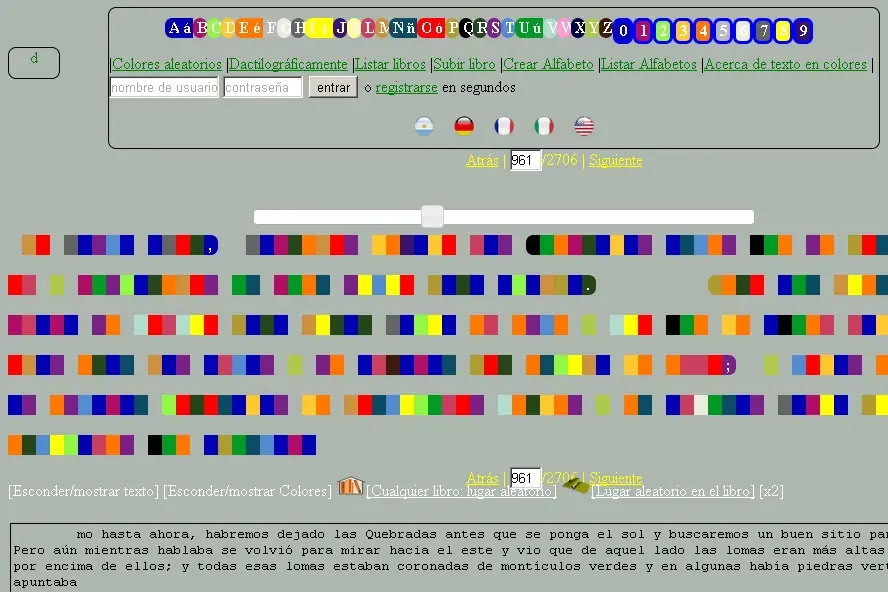Click the bottom page number box showing 961

pyautogui.click(x=525, y=478)
